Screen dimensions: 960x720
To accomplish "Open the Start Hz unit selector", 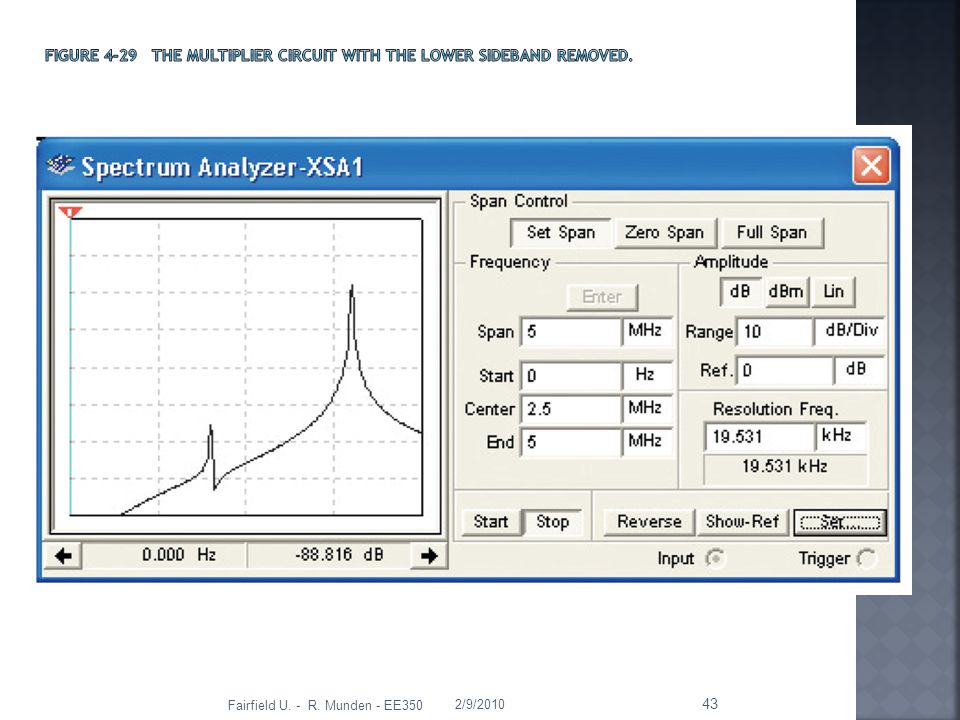I will (647, 376).
